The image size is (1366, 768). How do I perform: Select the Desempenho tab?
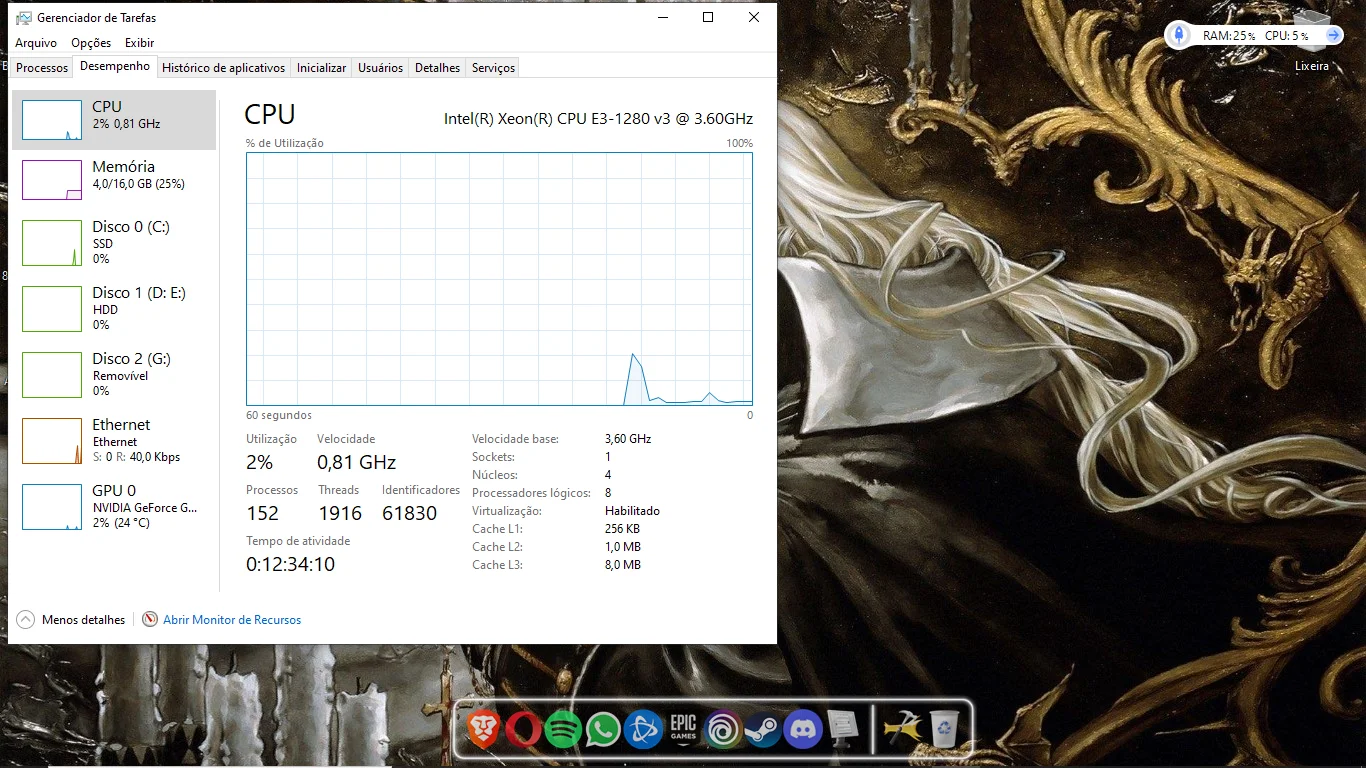pos(115,66)
